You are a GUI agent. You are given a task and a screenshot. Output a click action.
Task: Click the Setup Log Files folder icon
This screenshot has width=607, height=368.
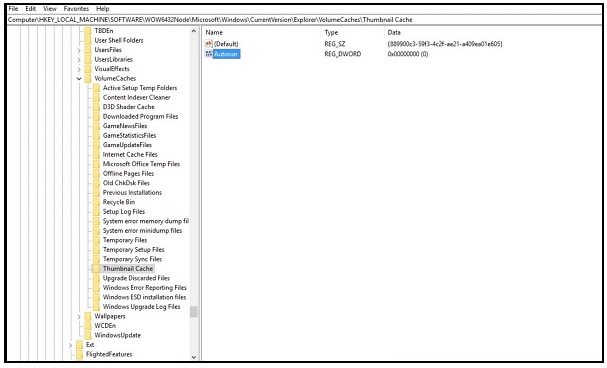(x=96, y=212)
